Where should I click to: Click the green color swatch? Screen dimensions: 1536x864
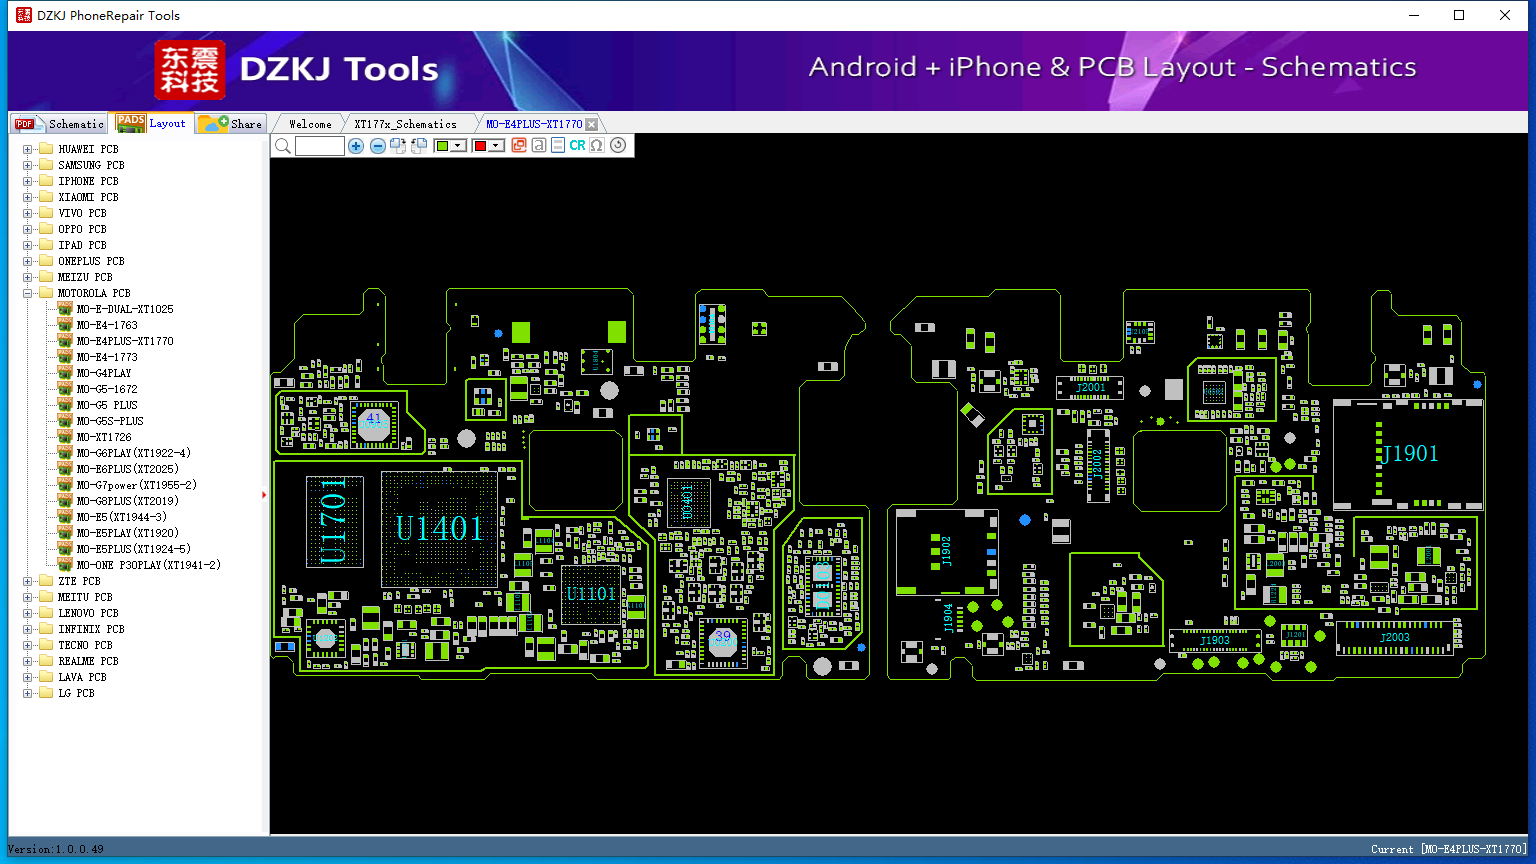point(442,146)
